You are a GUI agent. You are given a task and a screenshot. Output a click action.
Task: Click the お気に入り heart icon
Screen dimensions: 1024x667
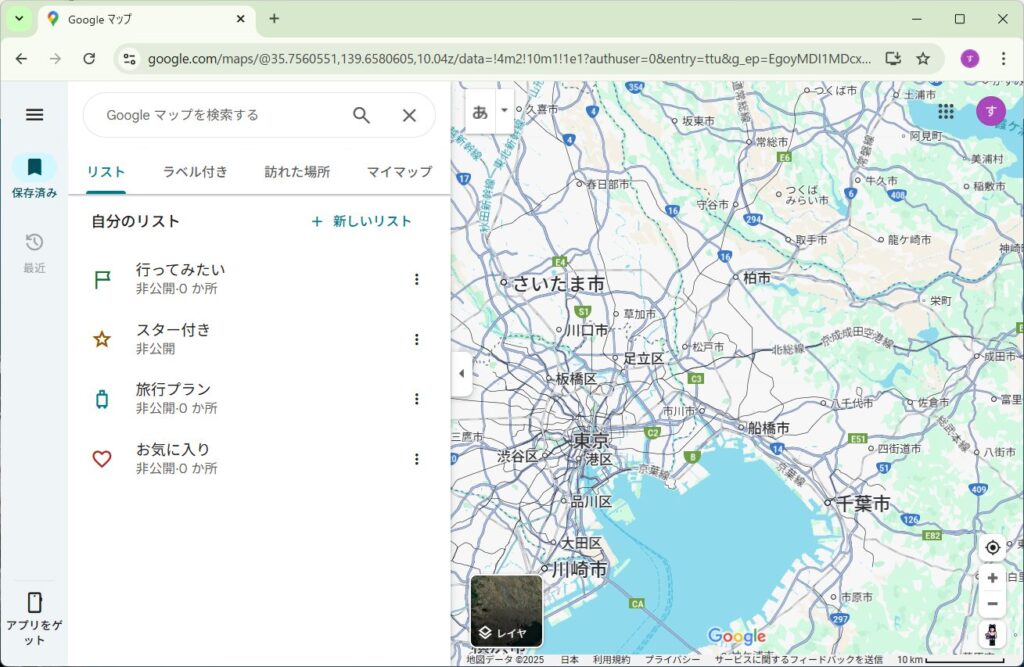pos(102,459)
